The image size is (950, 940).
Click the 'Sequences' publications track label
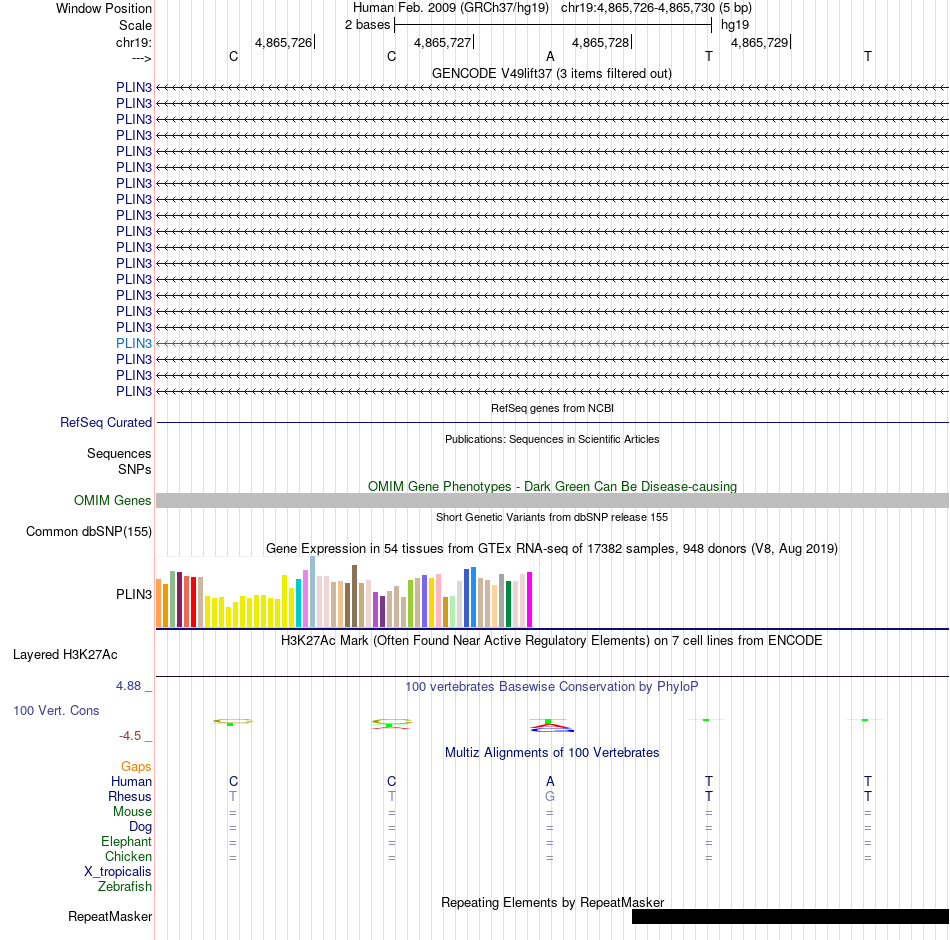click(x=119, y=453)
